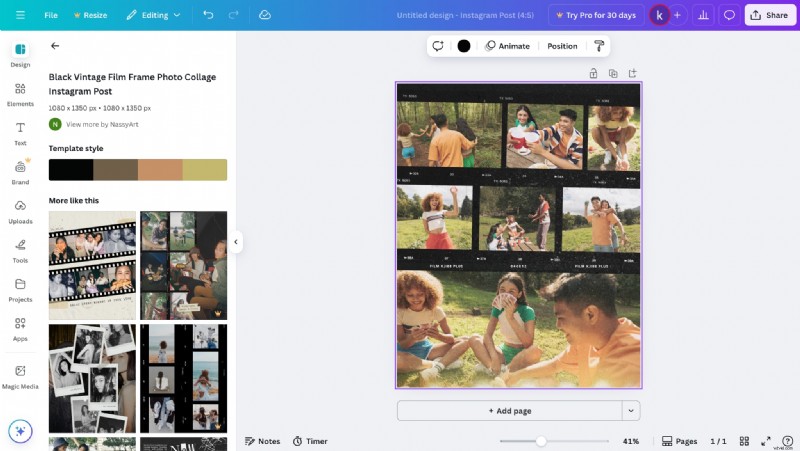Open the Magic Media app

tap(20, 377)
